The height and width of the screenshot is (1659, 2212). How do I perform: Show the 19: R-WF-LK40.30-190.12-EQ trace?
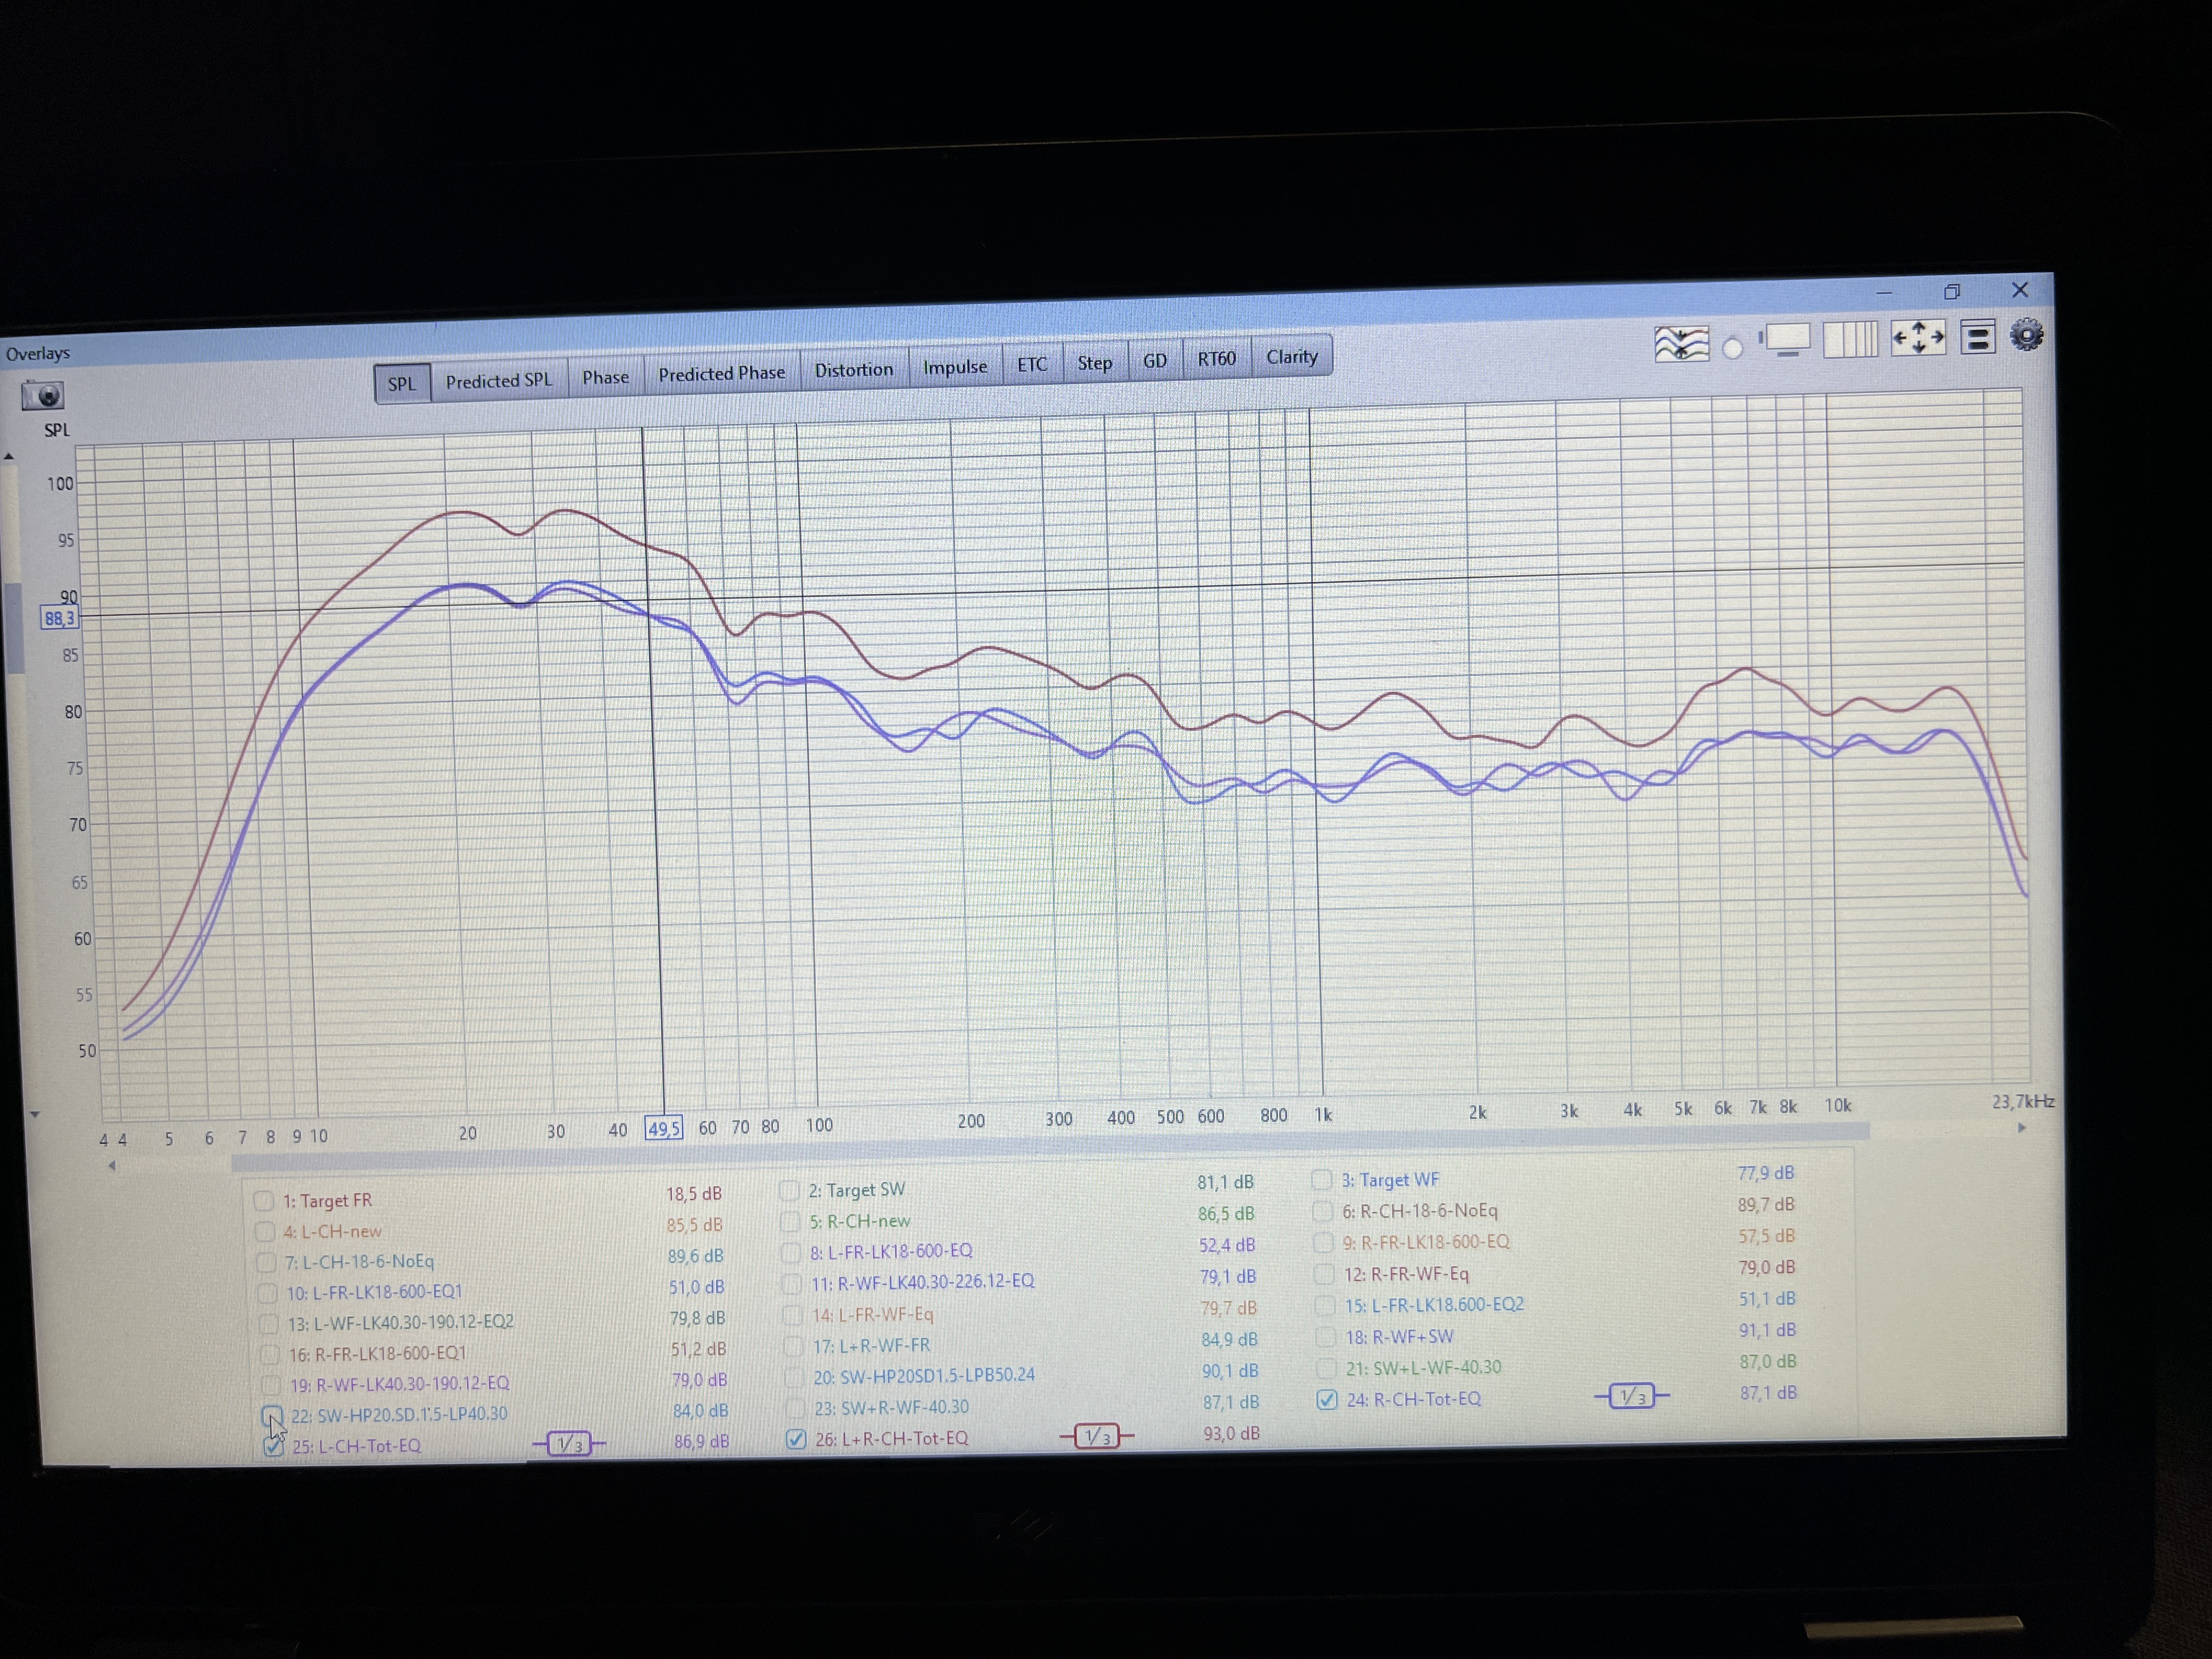tap(270, 1385)
